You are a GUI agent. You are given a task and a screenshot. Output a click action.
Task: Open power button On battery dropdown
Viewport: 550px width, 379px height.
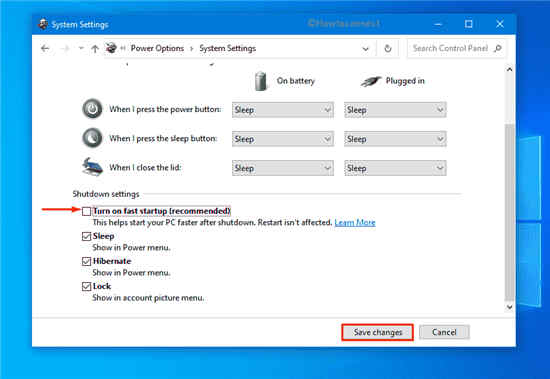283,110
